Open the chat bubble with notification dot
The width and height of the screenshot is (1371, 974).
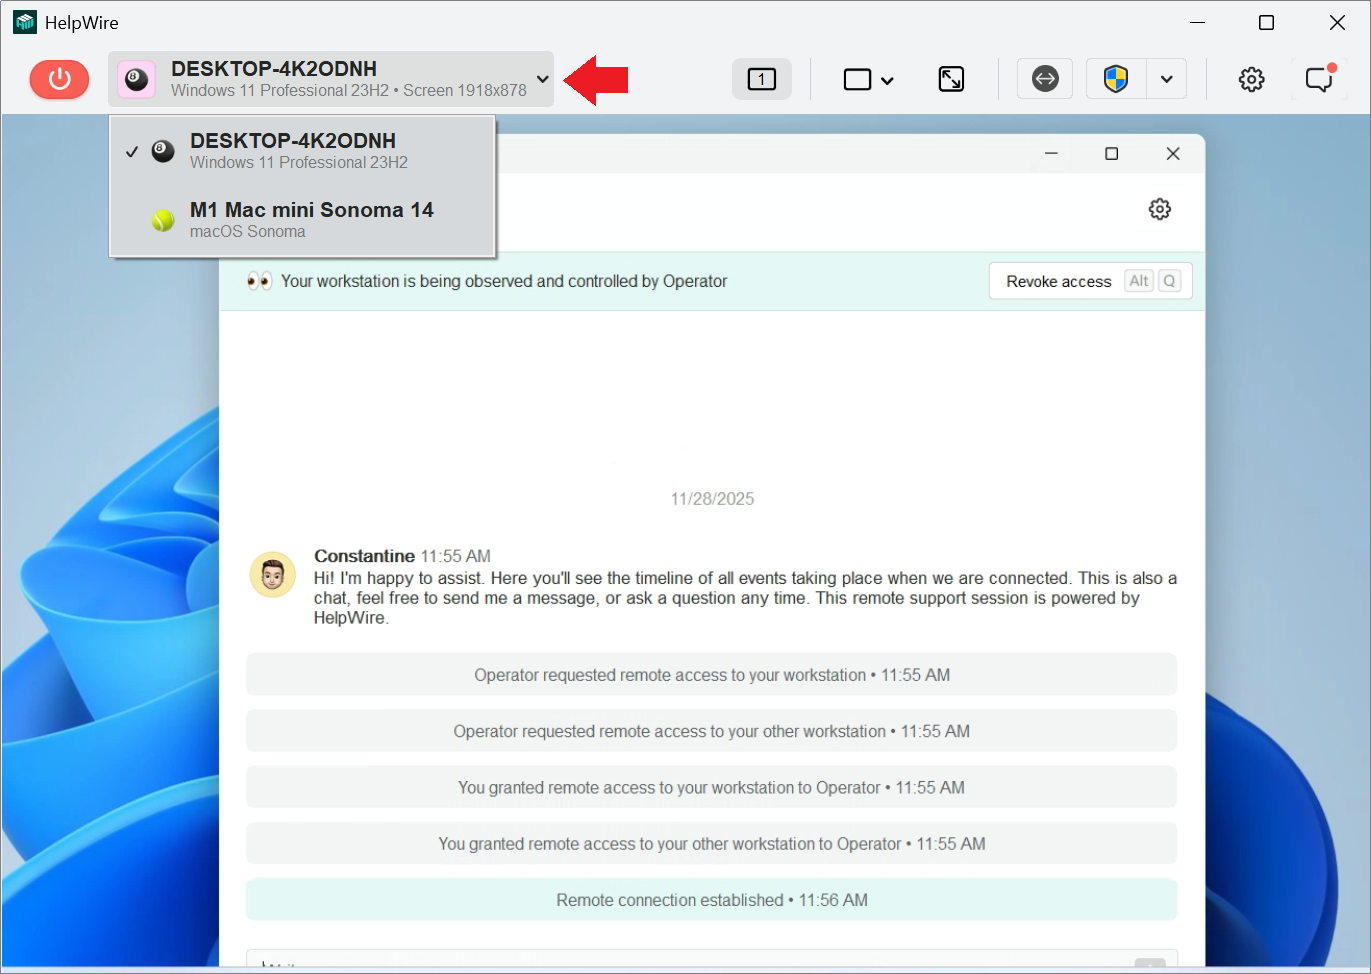tap(1319, 78)
